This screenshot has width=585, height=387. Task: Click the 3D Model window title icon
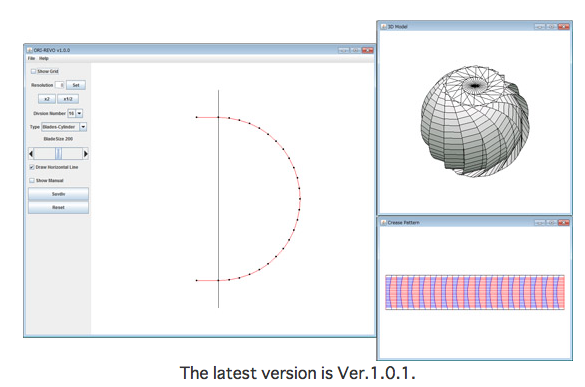click(384, 26)
